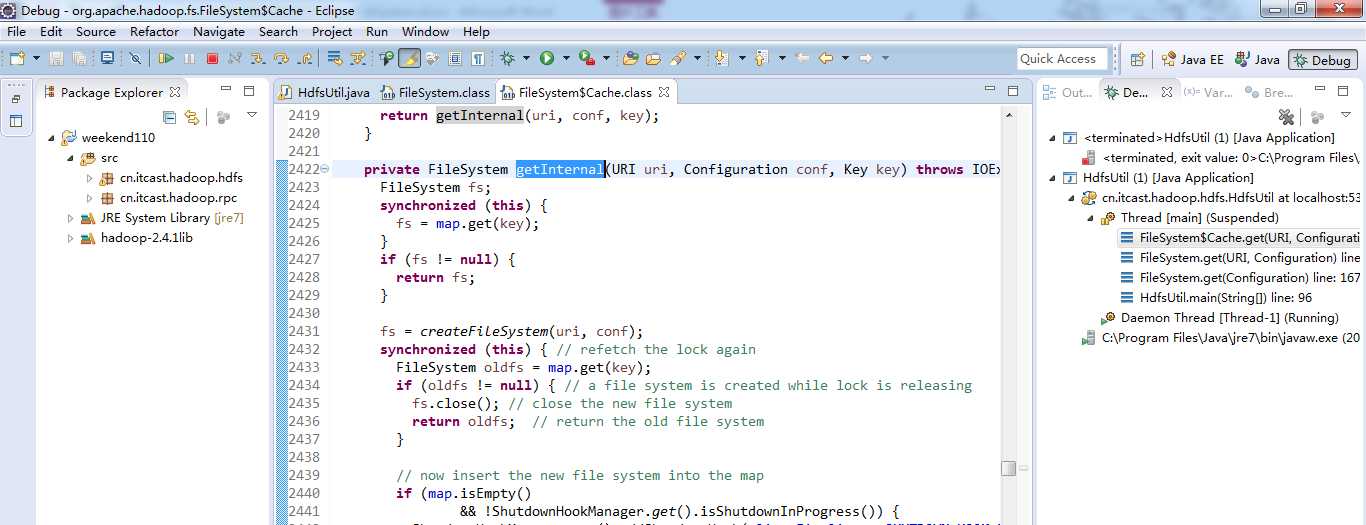Launch Debug with the bug icon
This screenshot has height=525, width=1366.
coord(507,59)
